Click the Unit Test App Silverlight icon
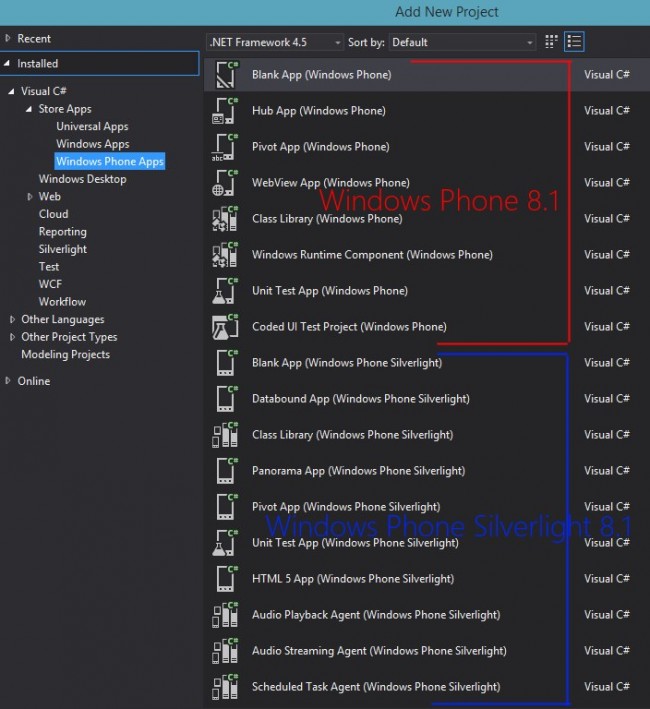This screenshot has width=650, height=709. tap(226, 543)
